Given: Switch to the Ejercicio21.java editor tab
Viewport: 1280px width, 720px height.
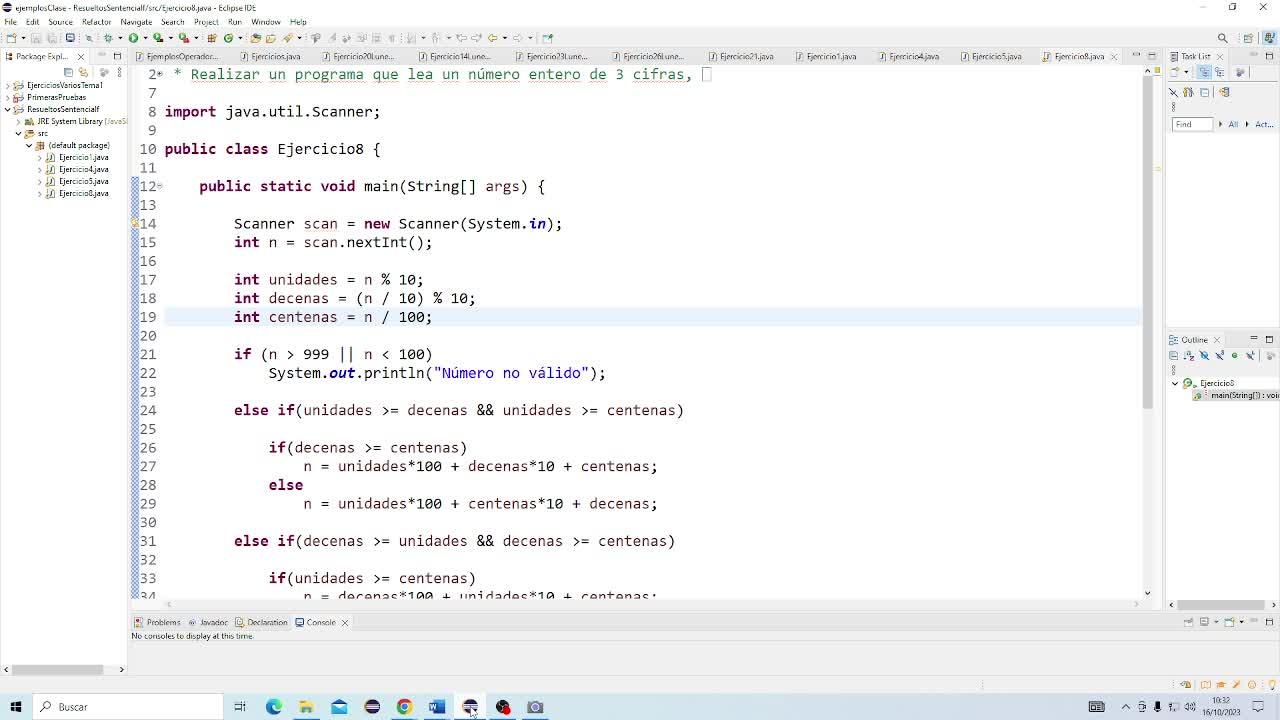Looking at the screenshot, I should pos(746,57).
